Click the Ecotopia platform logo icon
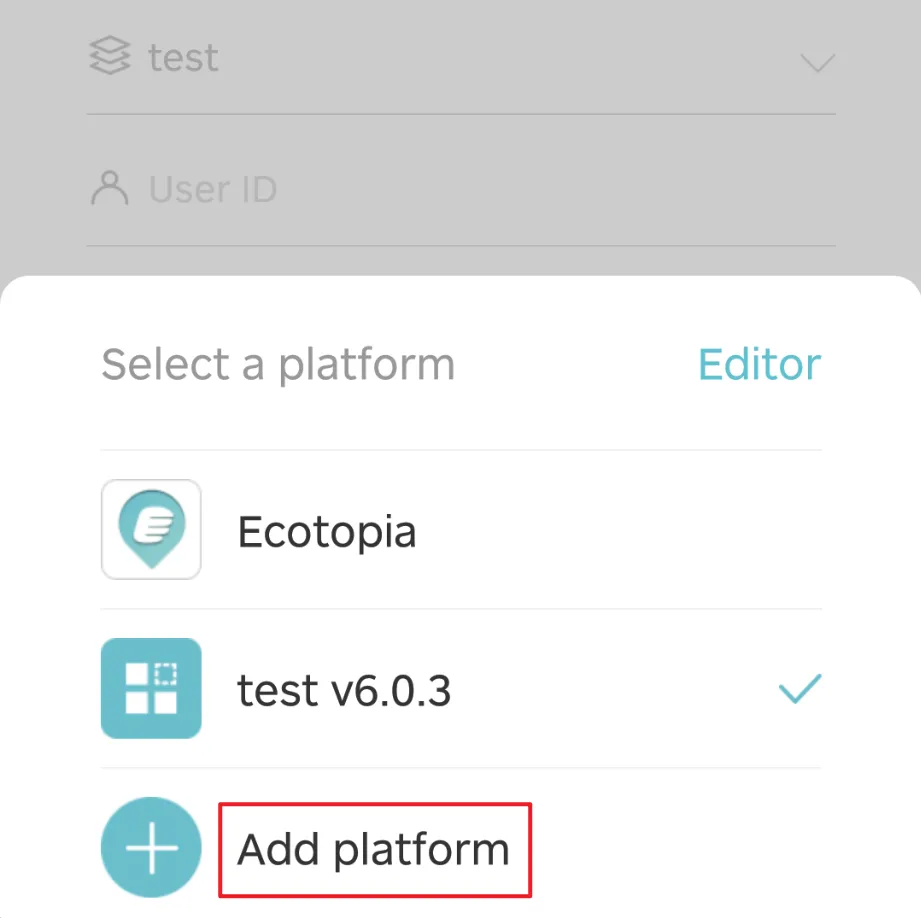The image size is (921, 918). click(151, 529)
